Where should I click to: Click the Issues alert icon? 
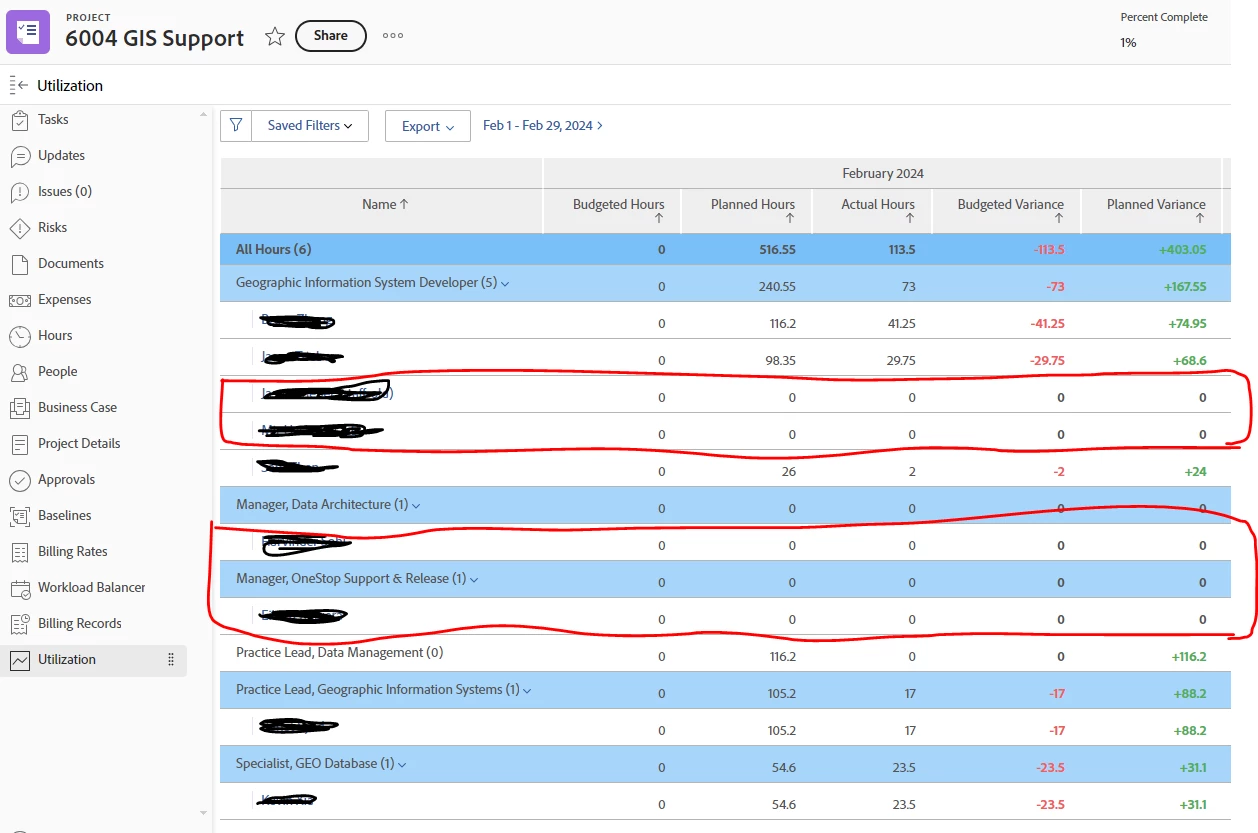[19, 192]
